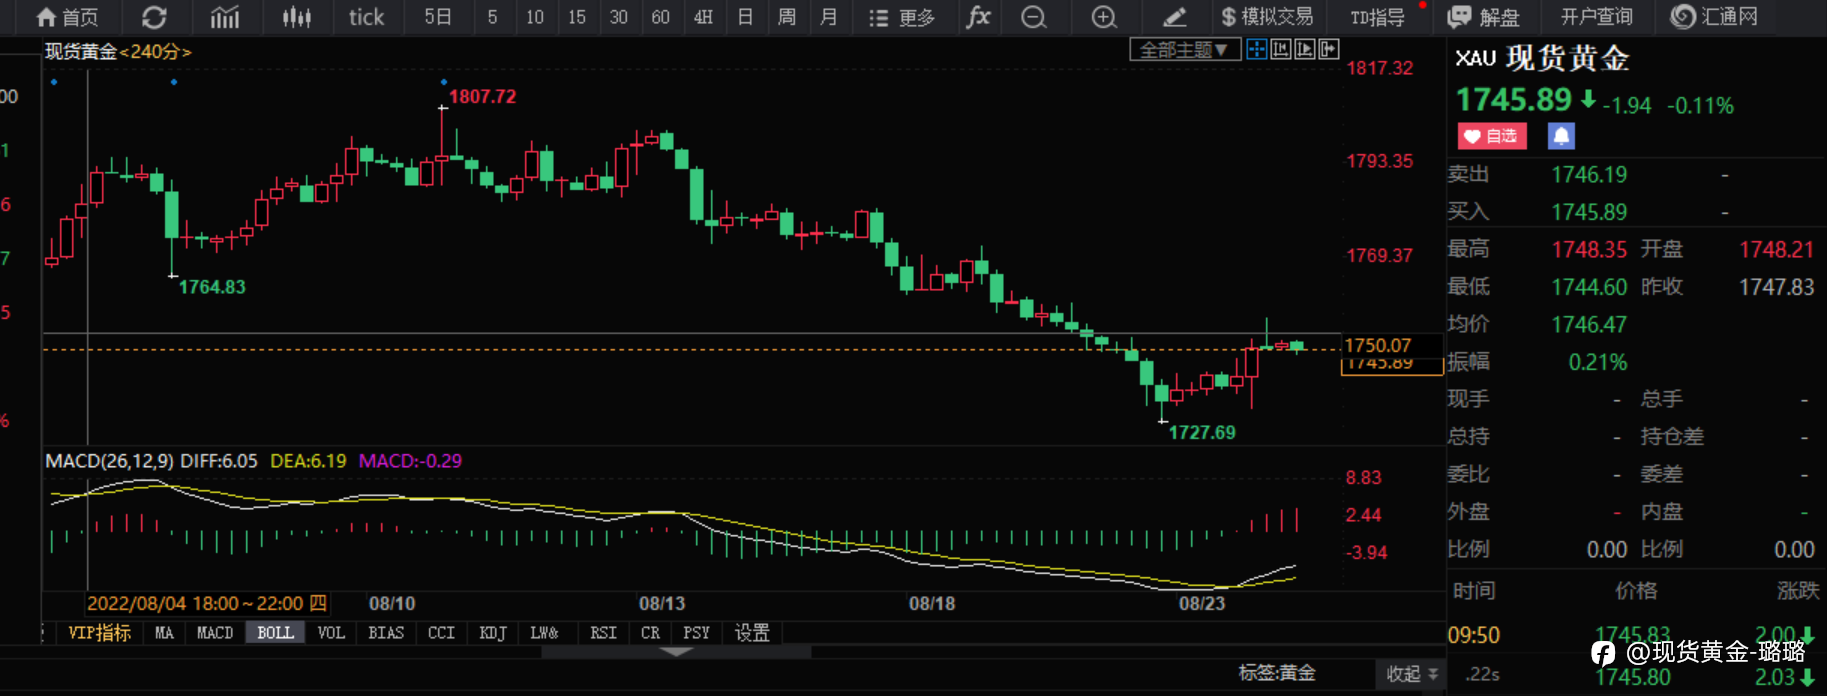Zoom out the chart with minus magnifier
The height and width of the screenshot is (696, 1827).
pyautogui.click(x=1034, y=17)
